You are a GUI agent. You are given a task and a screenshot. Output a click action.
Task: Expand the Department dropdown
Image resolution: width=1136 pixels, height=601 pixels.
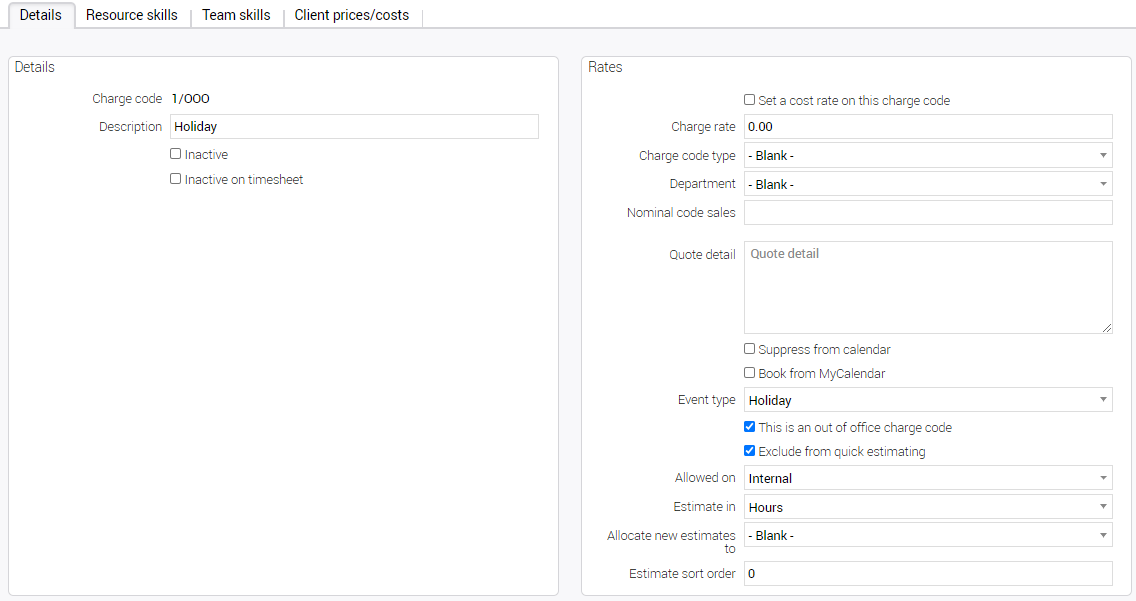tap(927, 184)
